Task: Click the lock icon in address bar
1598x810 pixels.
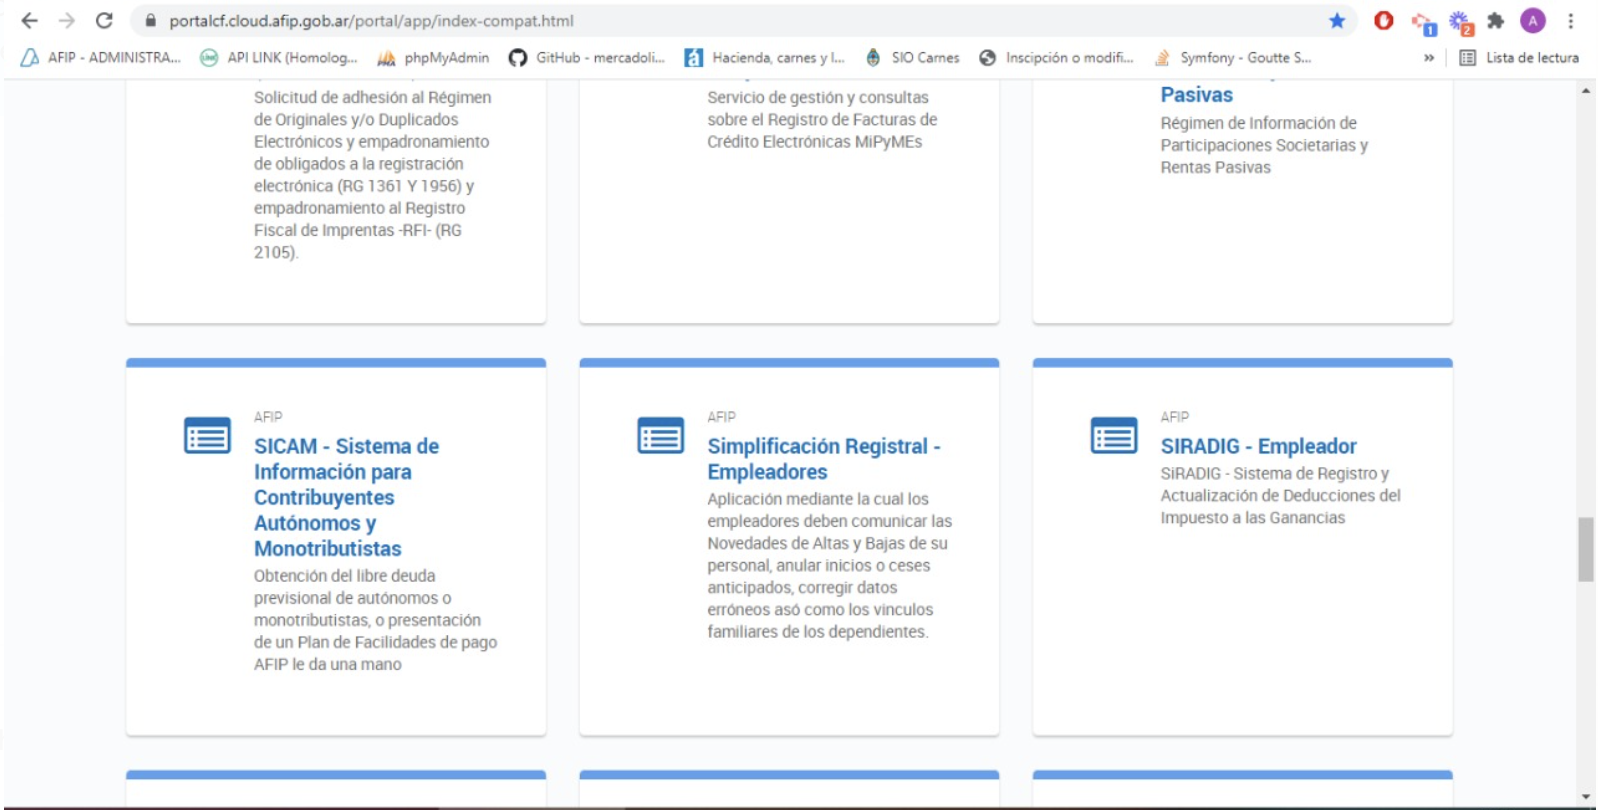Action: pos(151,20)
